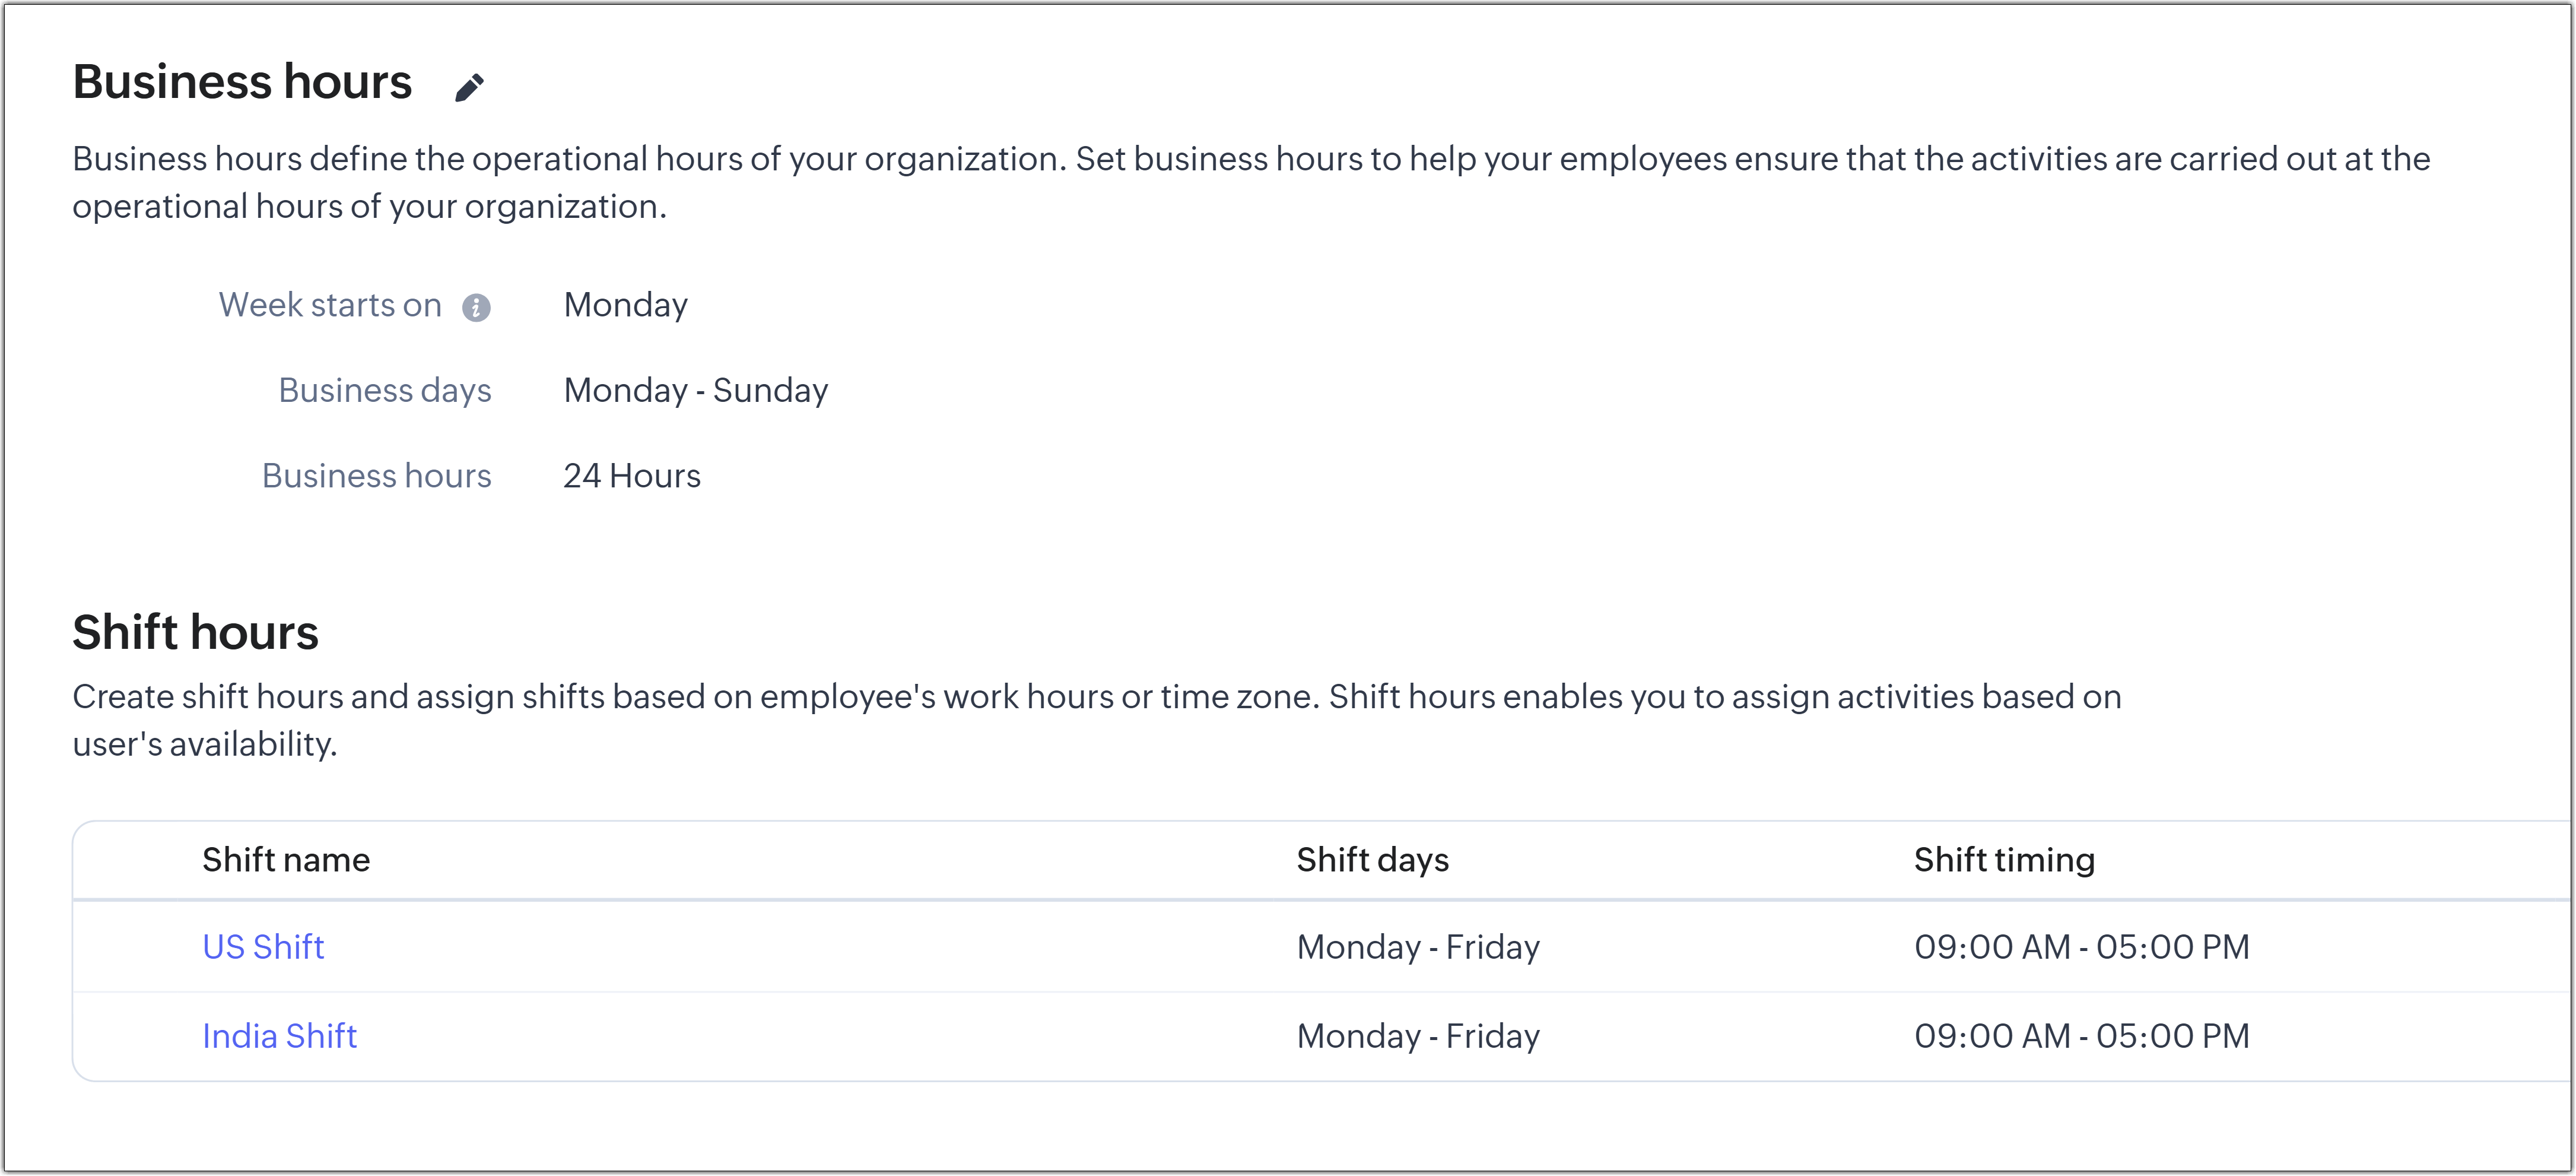Click the Monday - Sunday business days value
Image resolution: width=2576 pixels, height=1176 pixels.
pos(695,390)
